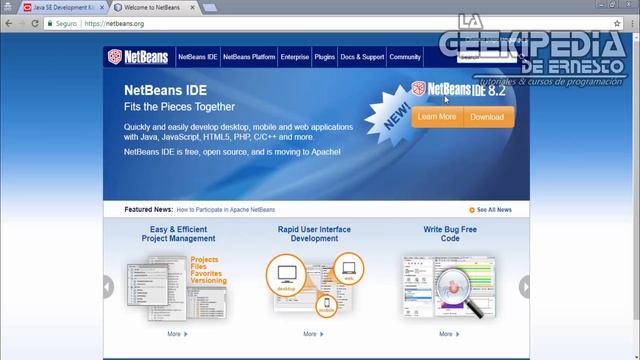Click project management screenshot thumbnail
Viewport: 640px width, 360px height.
(176, 288)
